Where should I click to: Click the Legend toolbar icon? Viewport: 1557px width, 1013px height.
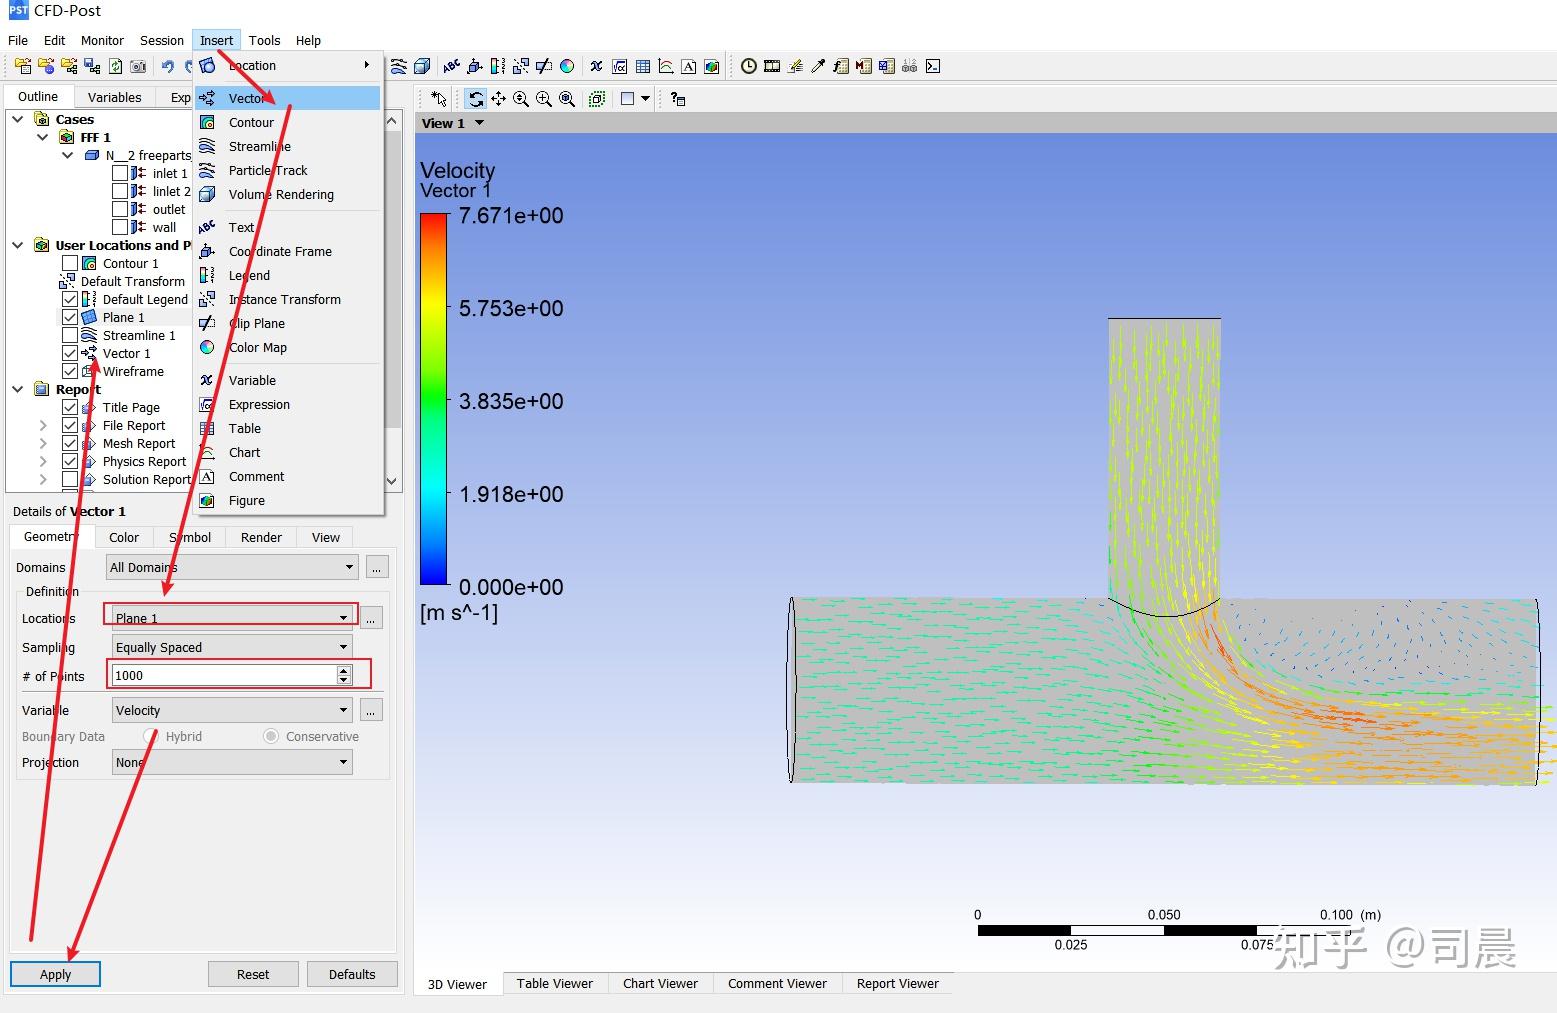[498, 67]
